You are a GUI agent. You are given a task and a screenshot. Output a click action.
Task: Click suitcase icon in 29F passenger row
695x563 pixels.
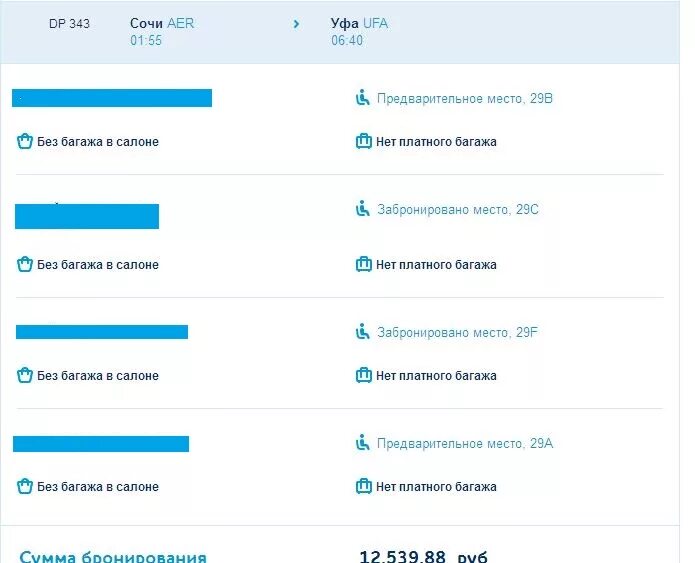(363, 375)
